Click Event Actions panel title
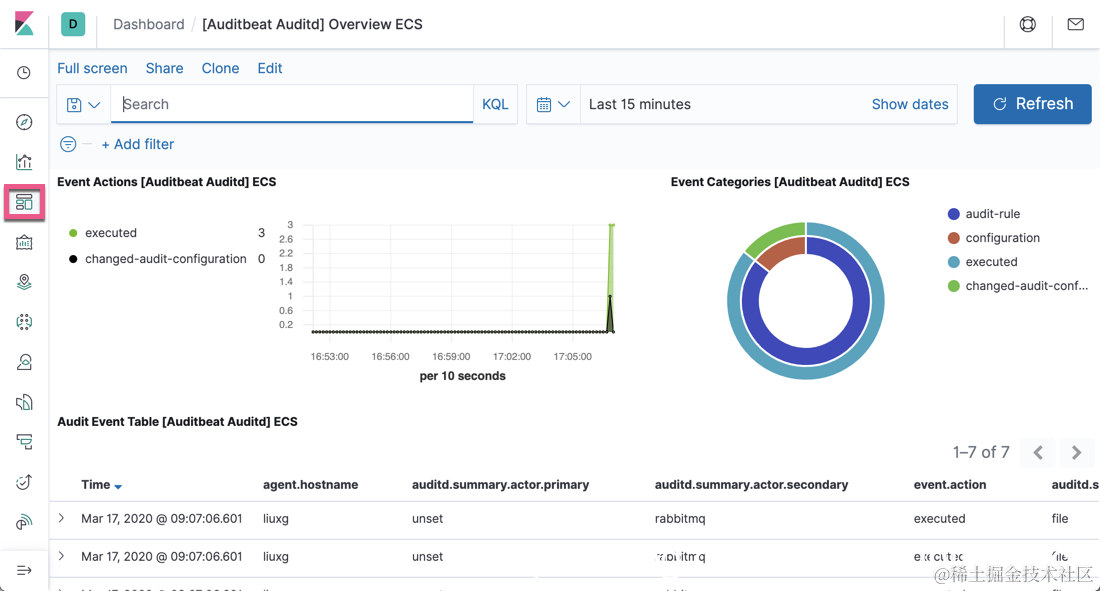The width and height of the screenshot is (1100, 591). 166,182
